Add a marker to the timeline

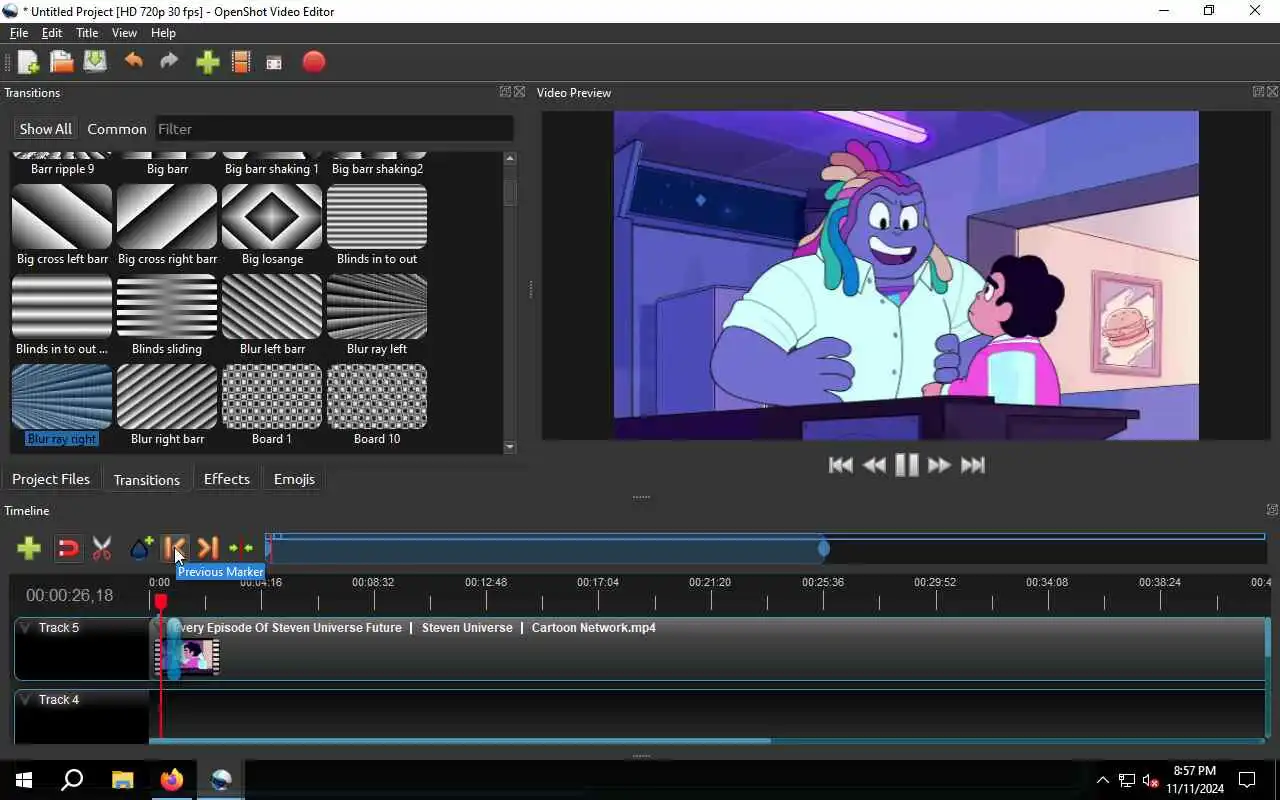coord(141,548)
